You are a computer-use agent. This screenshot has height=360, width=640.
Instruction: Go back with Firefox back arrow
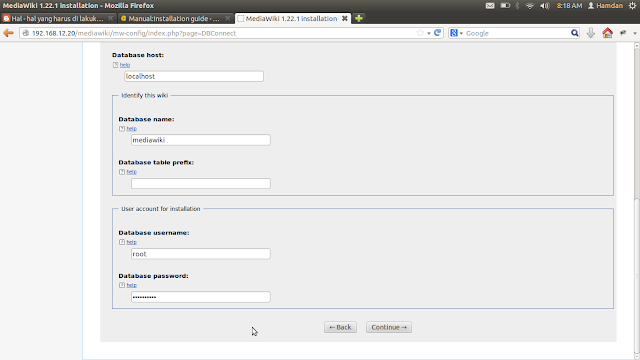[8, 33]
